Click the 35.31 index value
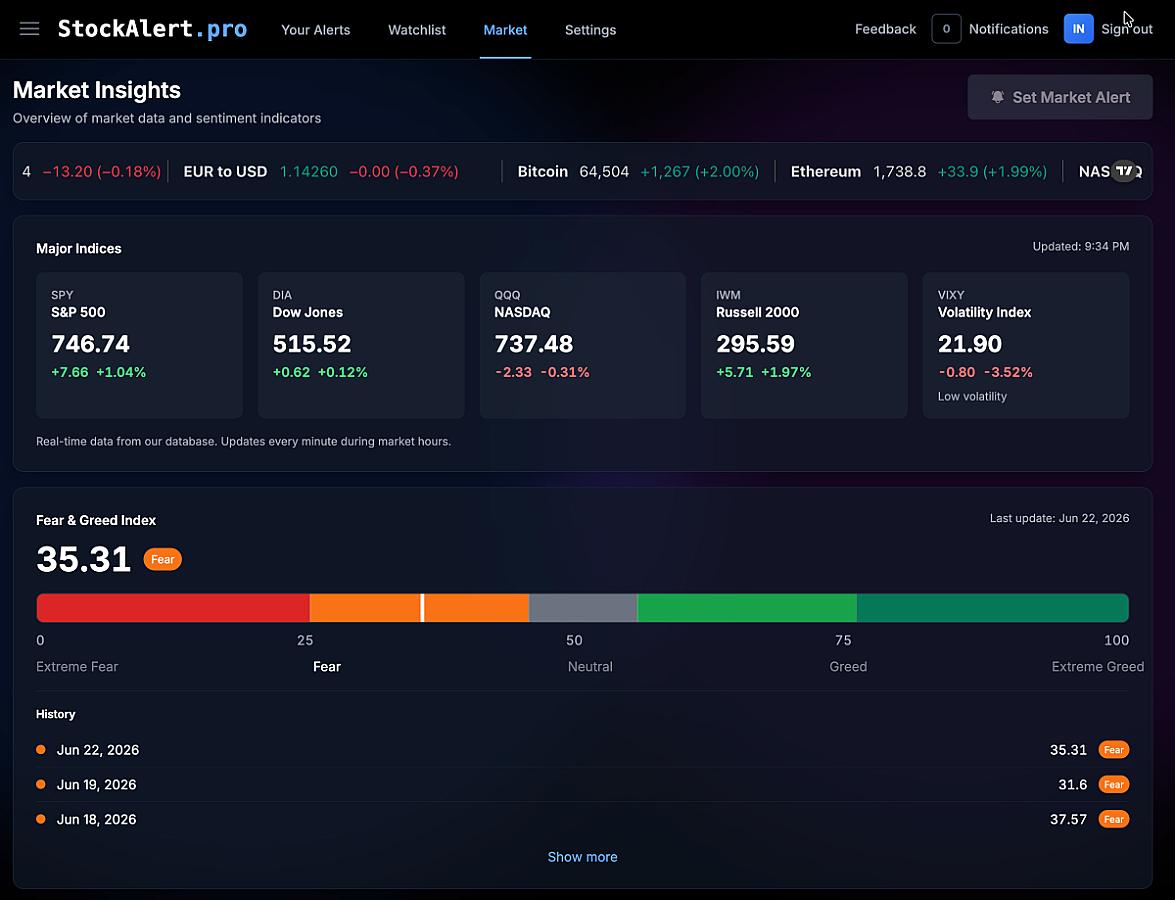The height and width of the screenshot is (900, 1175). (83, 559)
